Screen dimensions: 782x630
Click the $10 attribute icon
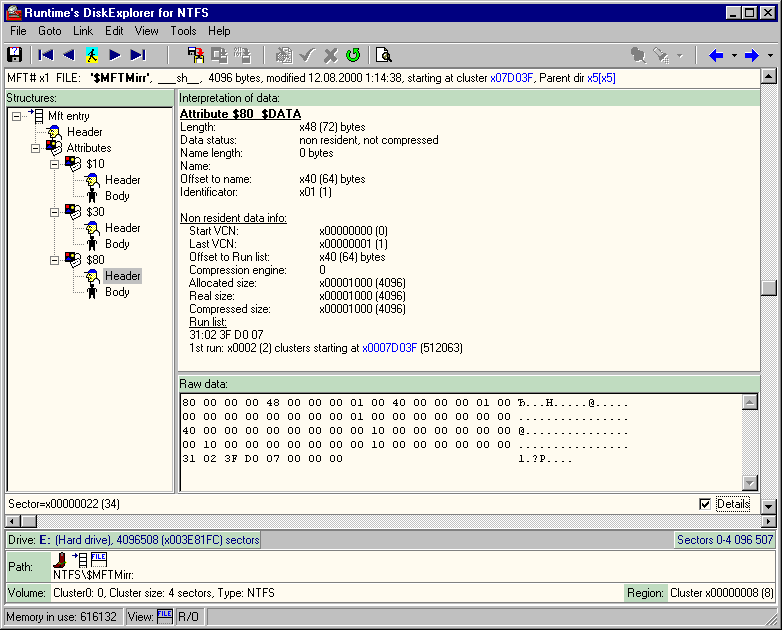pos(73,164)
